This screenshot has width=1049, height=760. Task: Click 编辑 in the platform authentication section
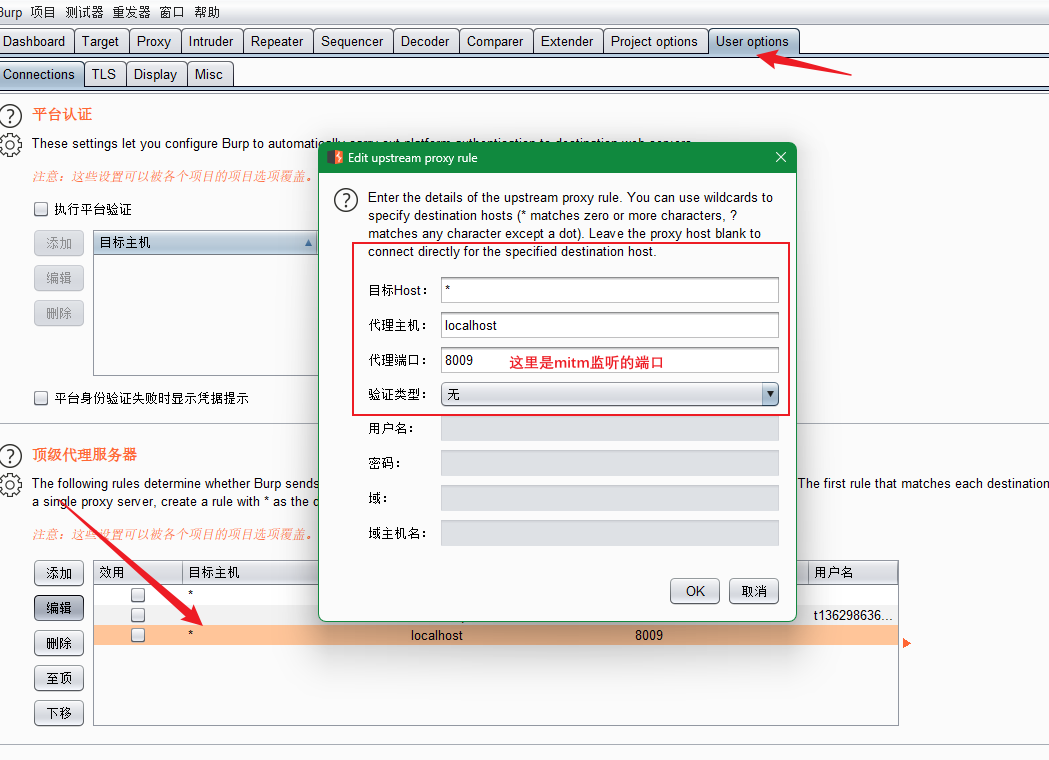point(59,278)
